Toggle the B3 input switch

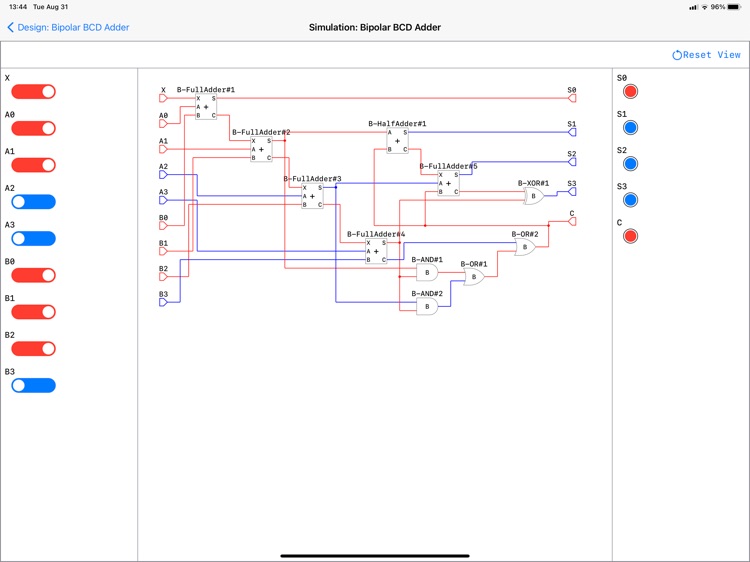click(x=33, y=386)
